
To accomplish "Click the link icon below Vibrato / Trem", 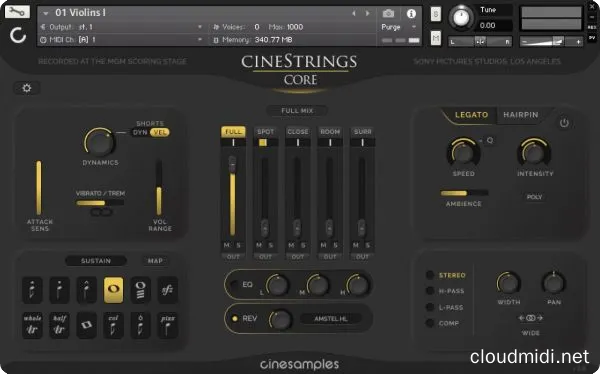I will click(x=101, y=212).
